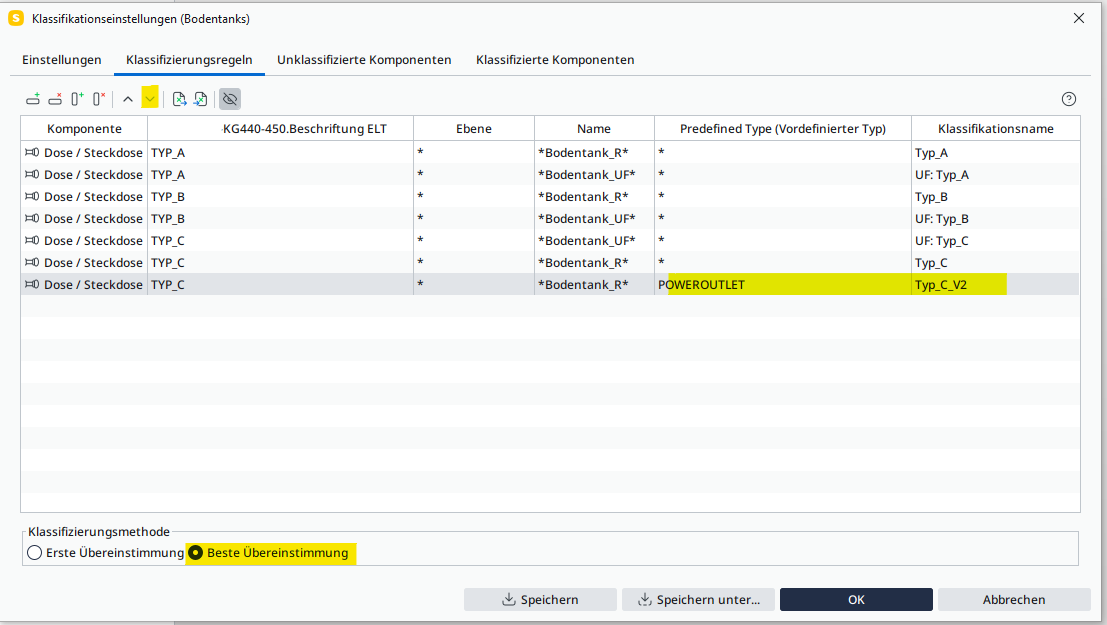The image size is (1107, 625).
Task: Move selected rule up with arrow
Action: [128, 99]
